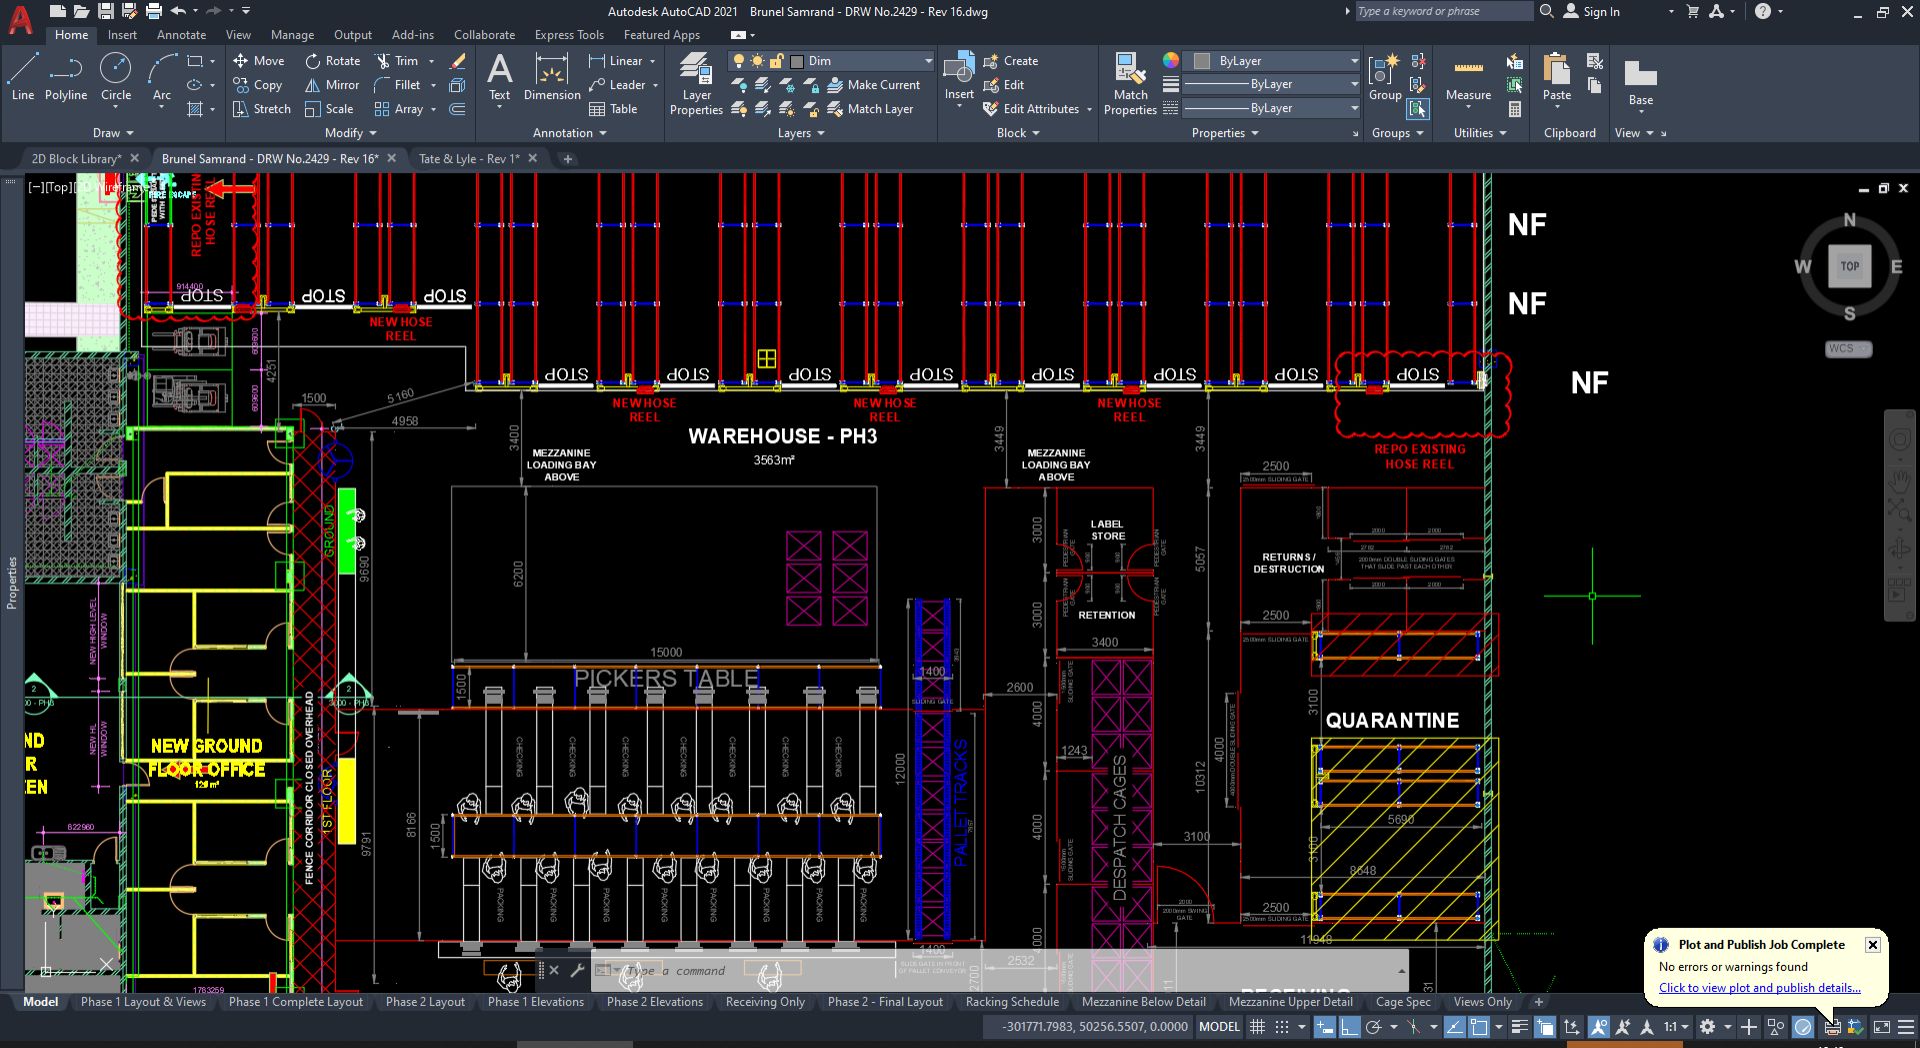Activate the Mirror tool
The image size is (1920, 1048).
click(x=331, y=85)
